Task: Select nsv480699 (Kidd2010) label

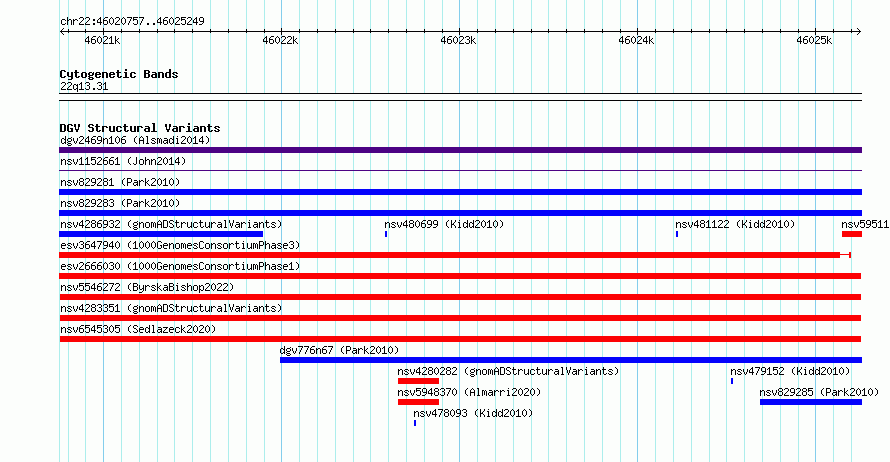Action: (x=444, y=224)
